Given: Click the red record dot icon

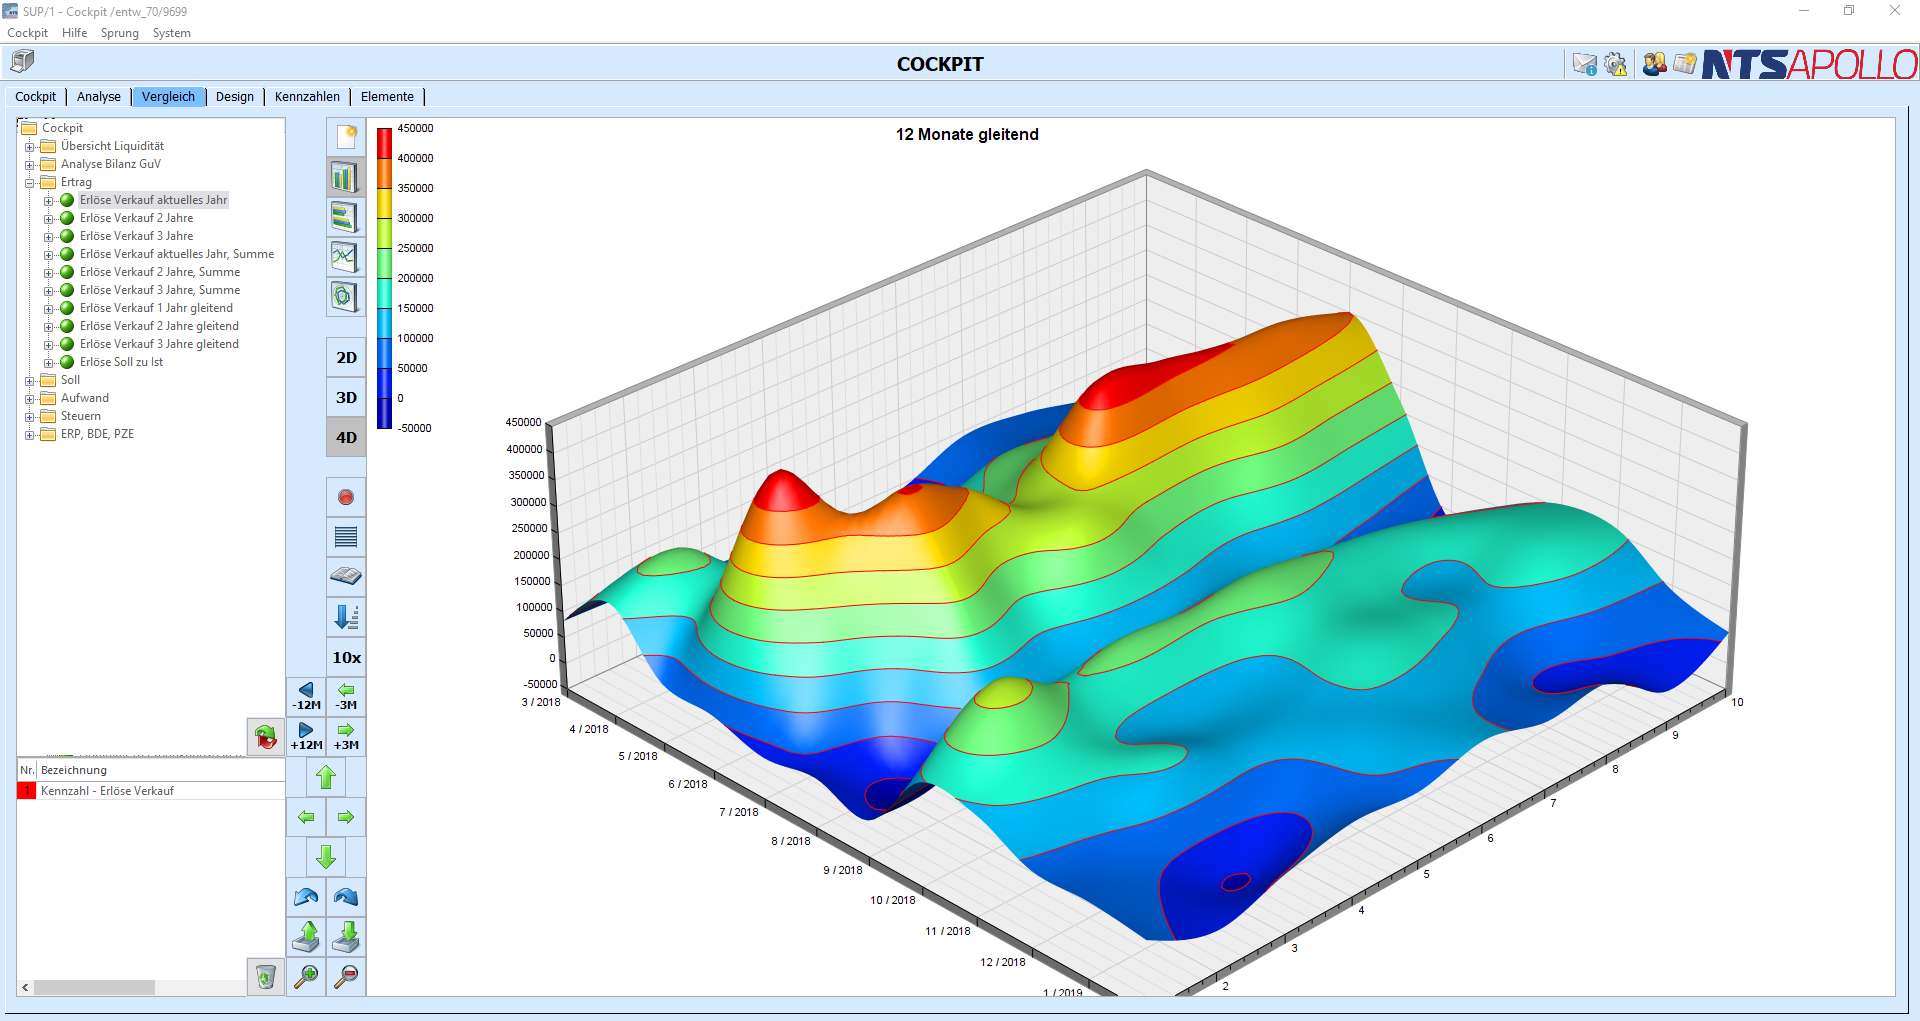Looking at the screenshot, I should tap(346, 497).
